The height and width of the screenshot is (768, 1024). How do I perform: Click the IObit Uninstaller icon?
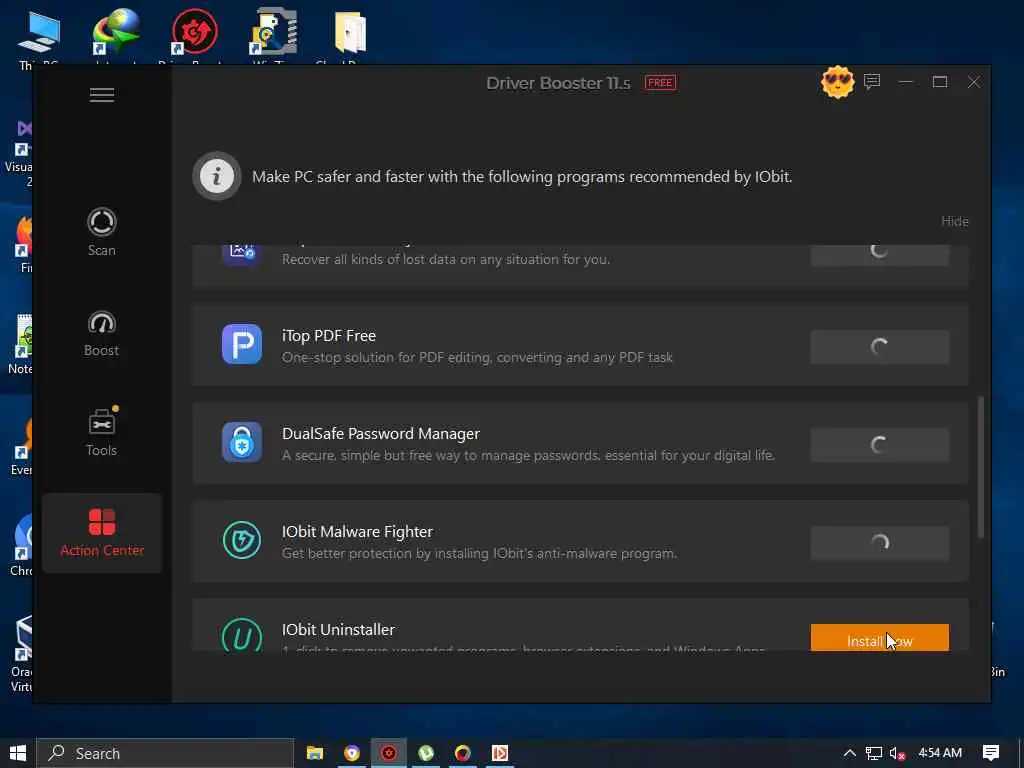[x=242, y=635]
